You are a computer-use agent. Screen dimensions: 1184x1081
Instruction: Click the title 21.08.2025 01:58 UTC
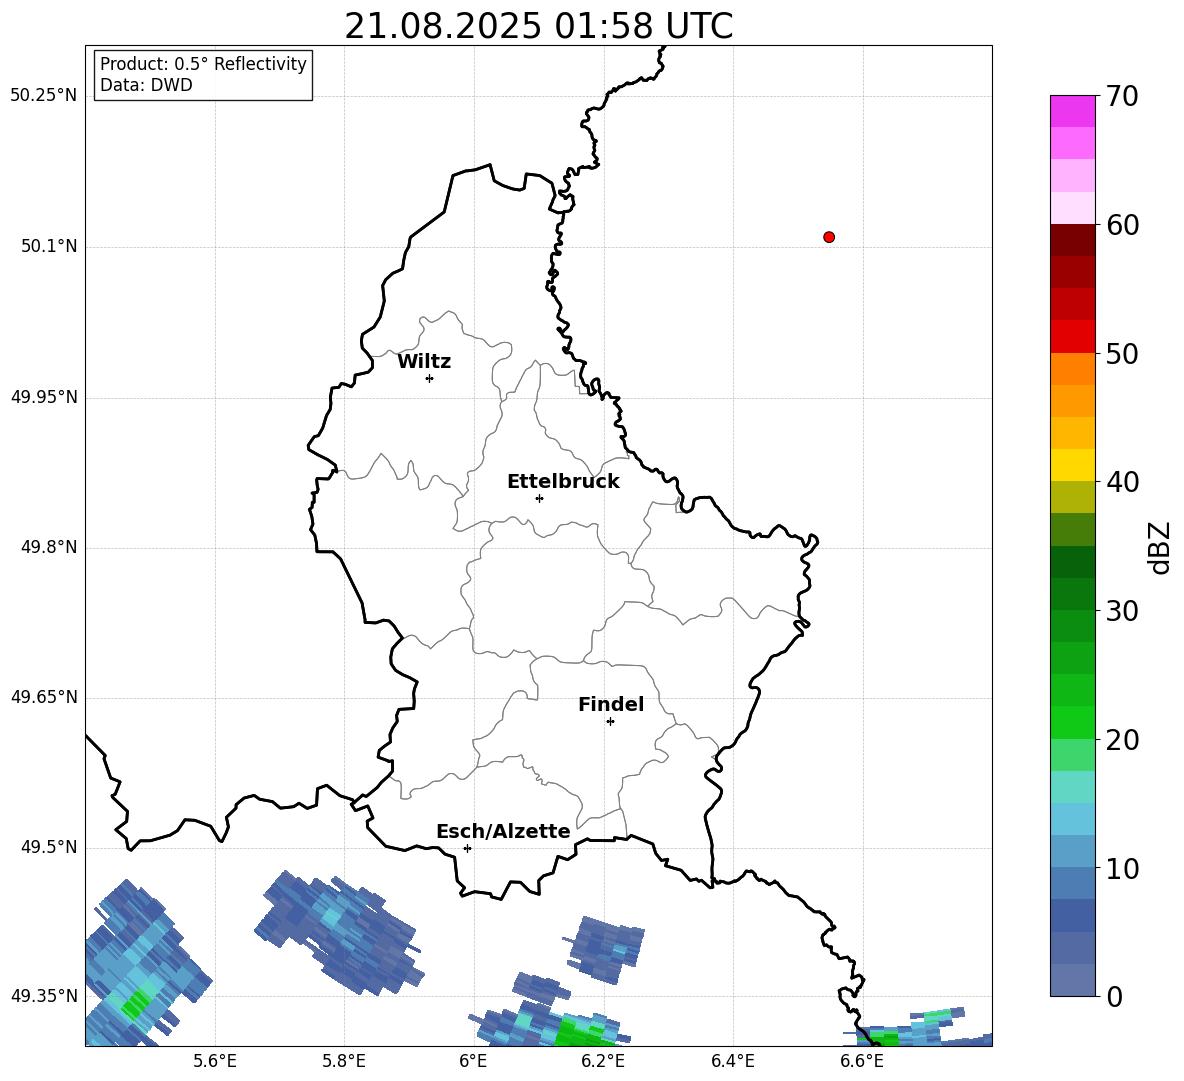539,26
